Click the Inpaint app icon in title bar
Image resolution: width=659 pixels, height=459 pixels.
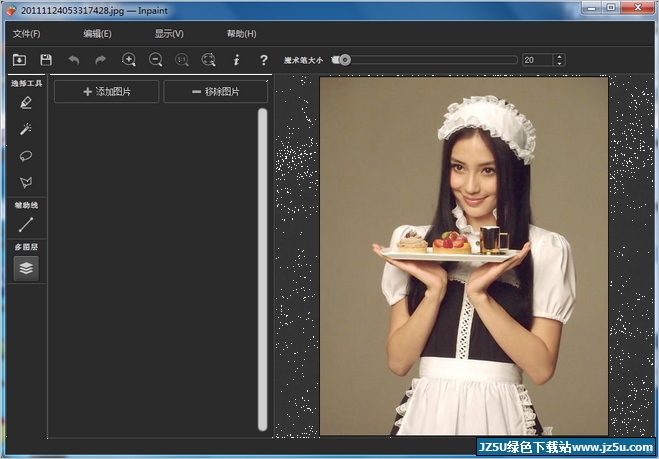pyautogui.click(x=11, y=11)
